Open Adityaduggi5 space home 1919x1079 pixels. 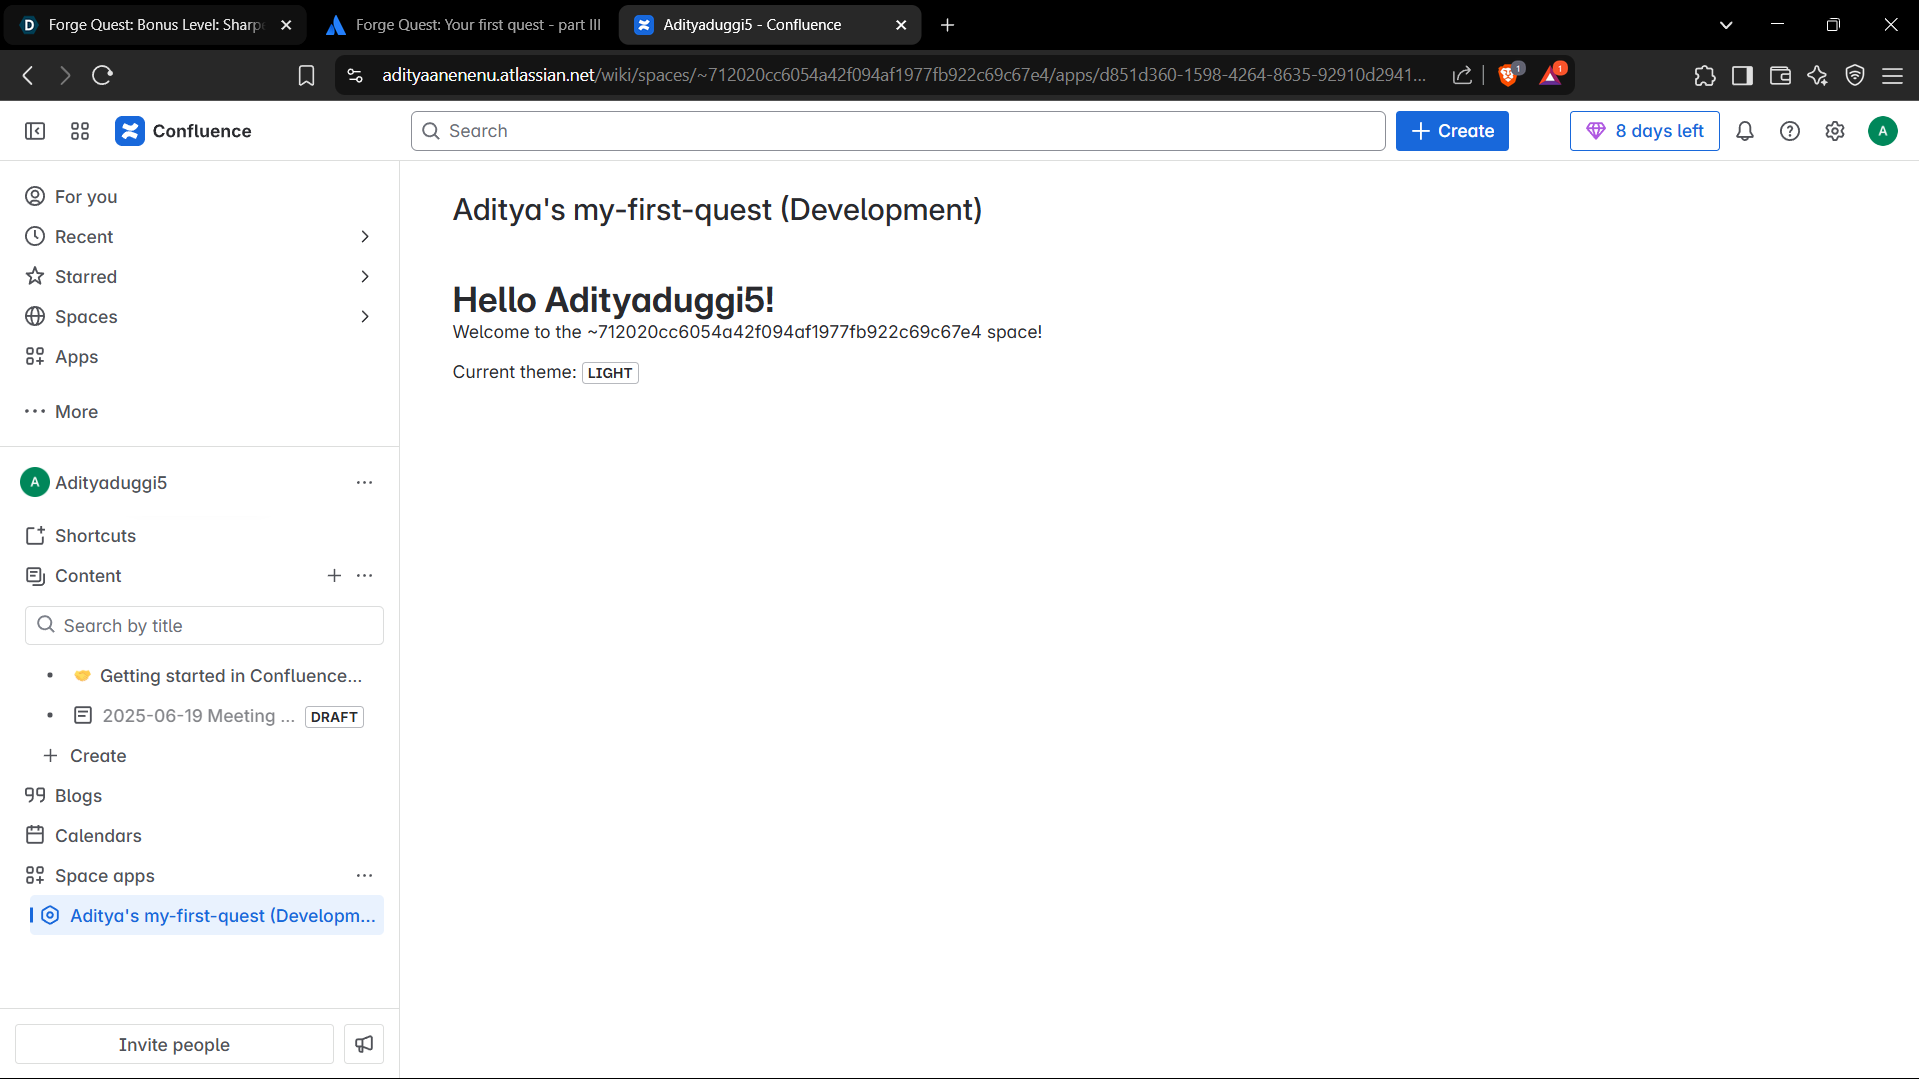click(111, 482)
